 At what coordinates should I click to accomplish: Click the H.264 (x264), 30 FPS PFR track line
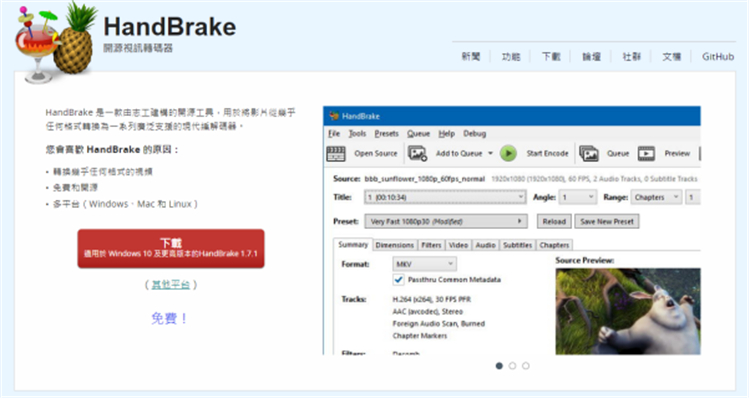pos(431,299)
